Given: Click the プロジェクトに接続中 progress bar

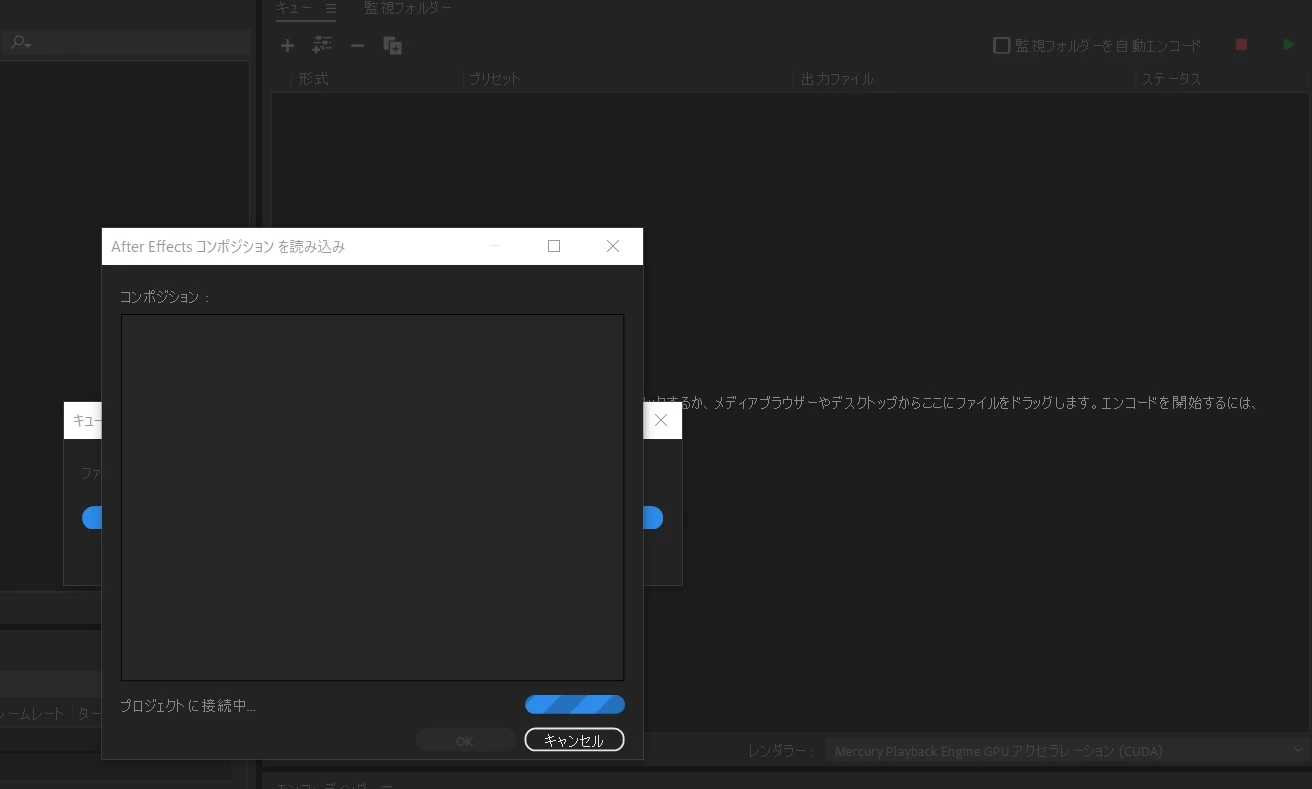Looking at the screenshot, I should coord(575,705).
